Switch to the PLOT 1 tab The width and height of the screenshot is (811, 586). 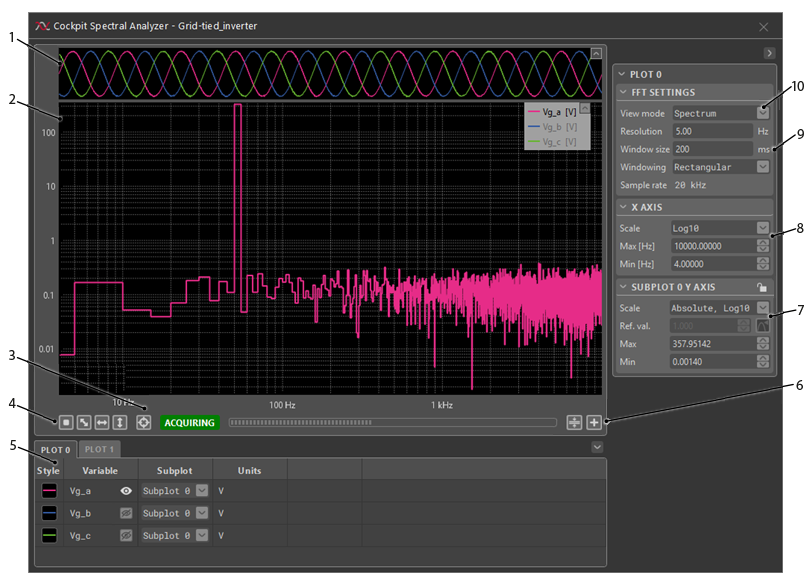(x=99, y=450)
